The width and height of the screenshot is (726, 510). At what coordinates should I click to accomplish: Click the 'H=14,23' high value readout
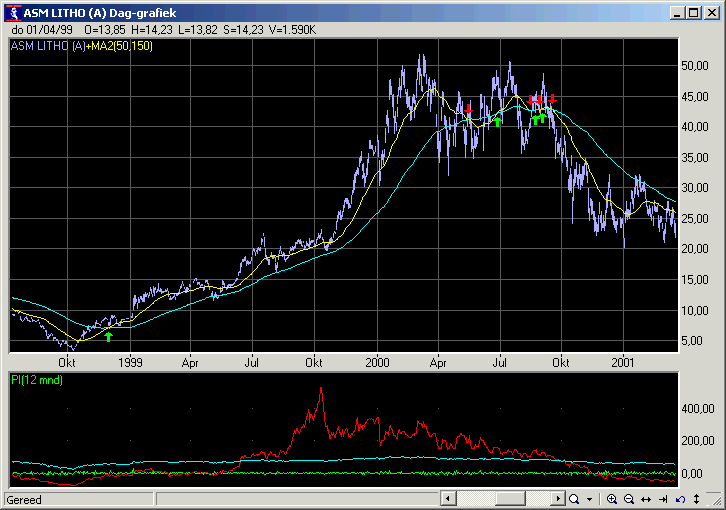pos(152,30)
